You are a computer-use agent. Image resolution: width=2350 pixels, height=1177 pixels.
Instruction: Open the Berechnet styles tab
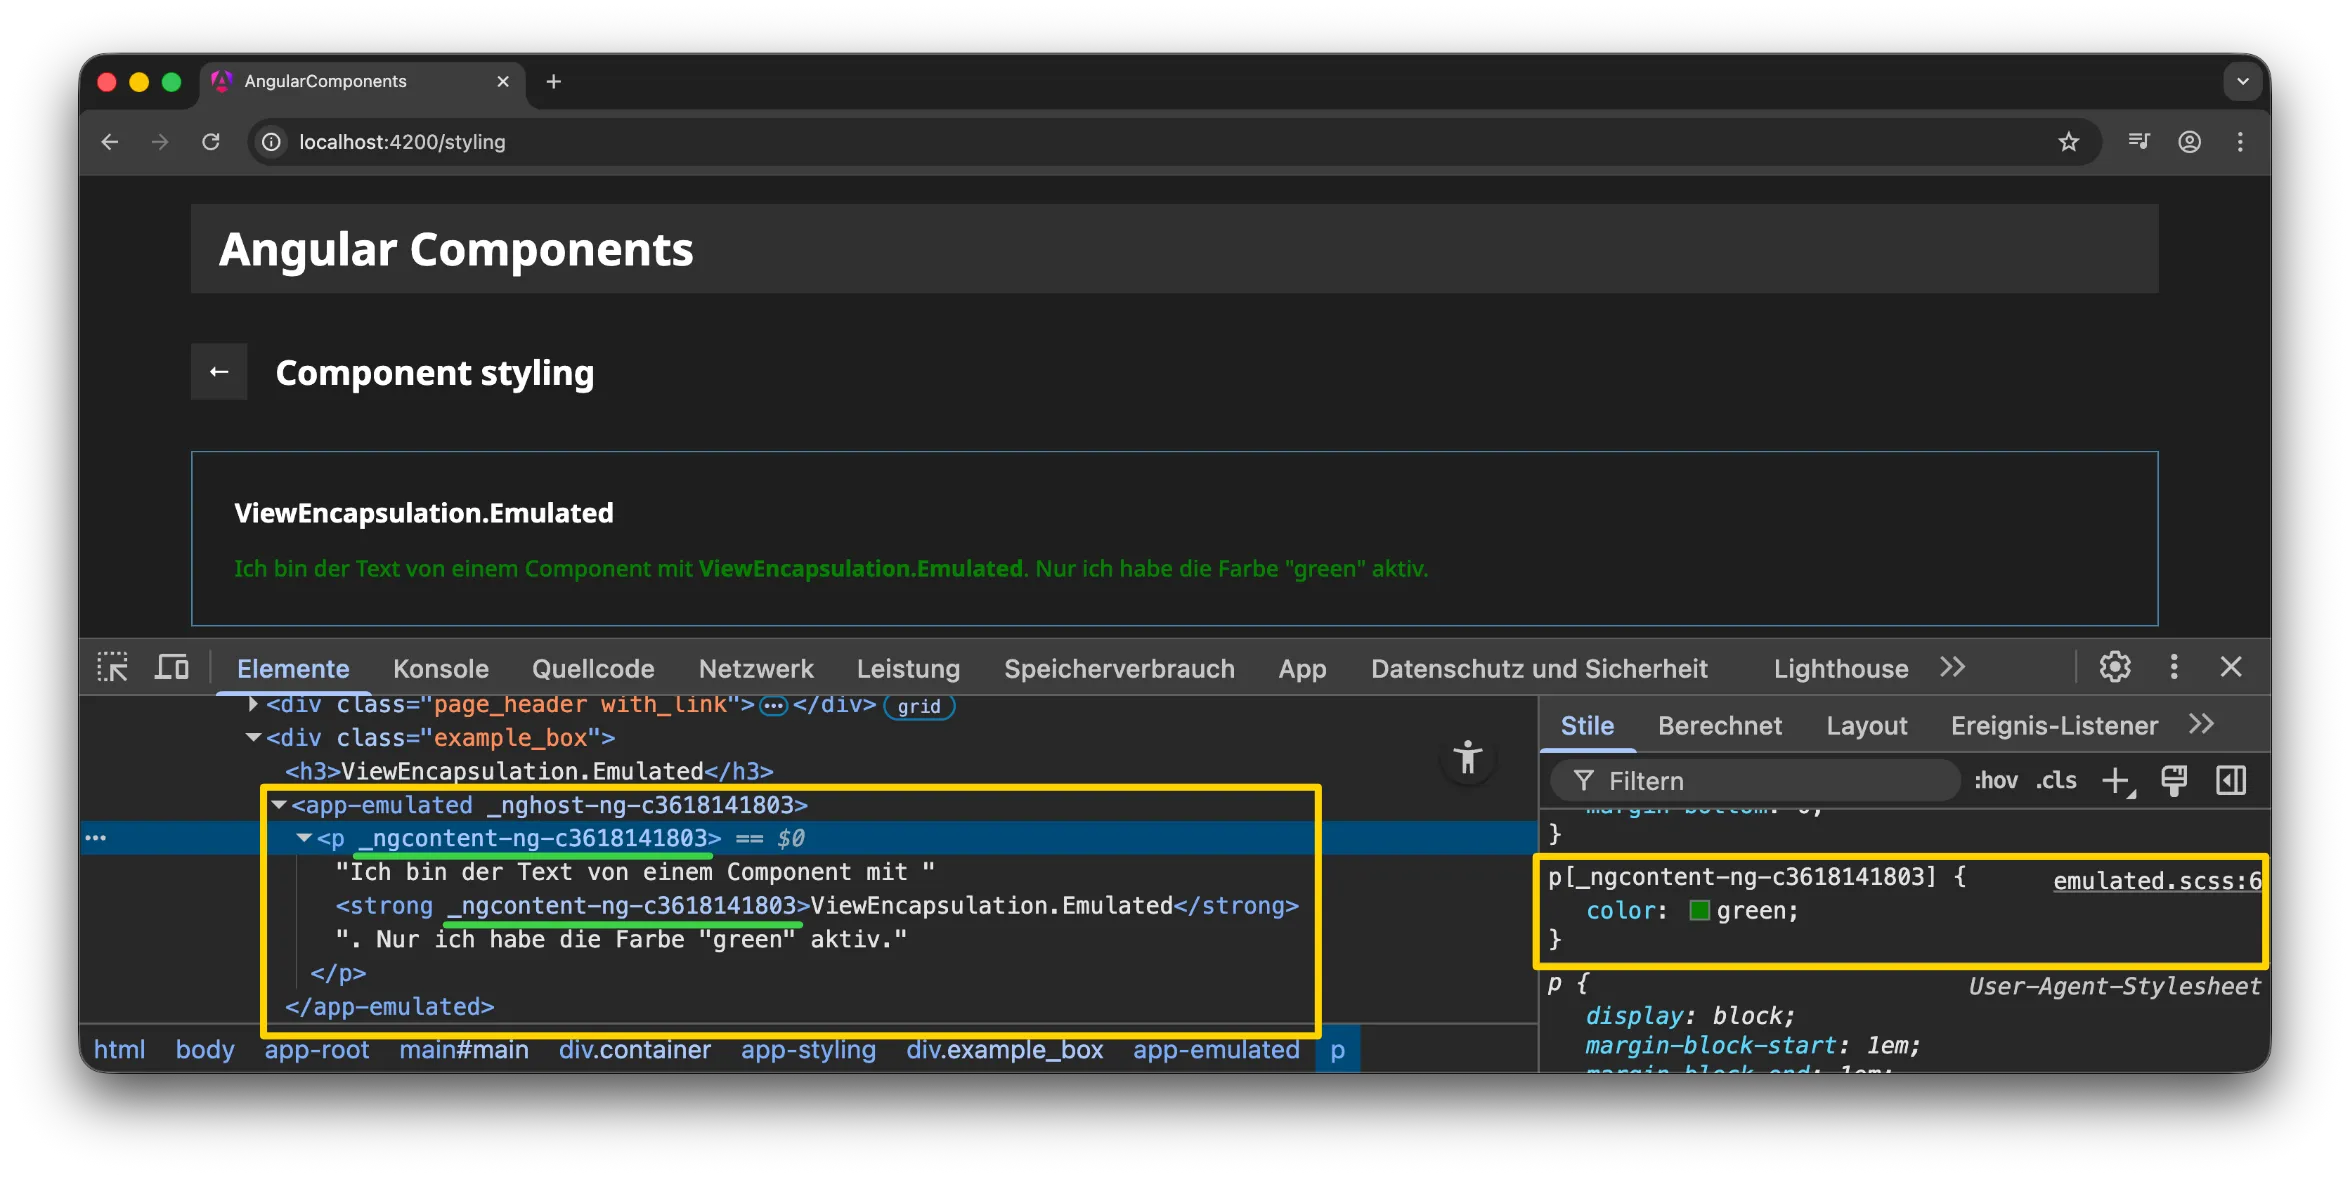[1719, 726]
